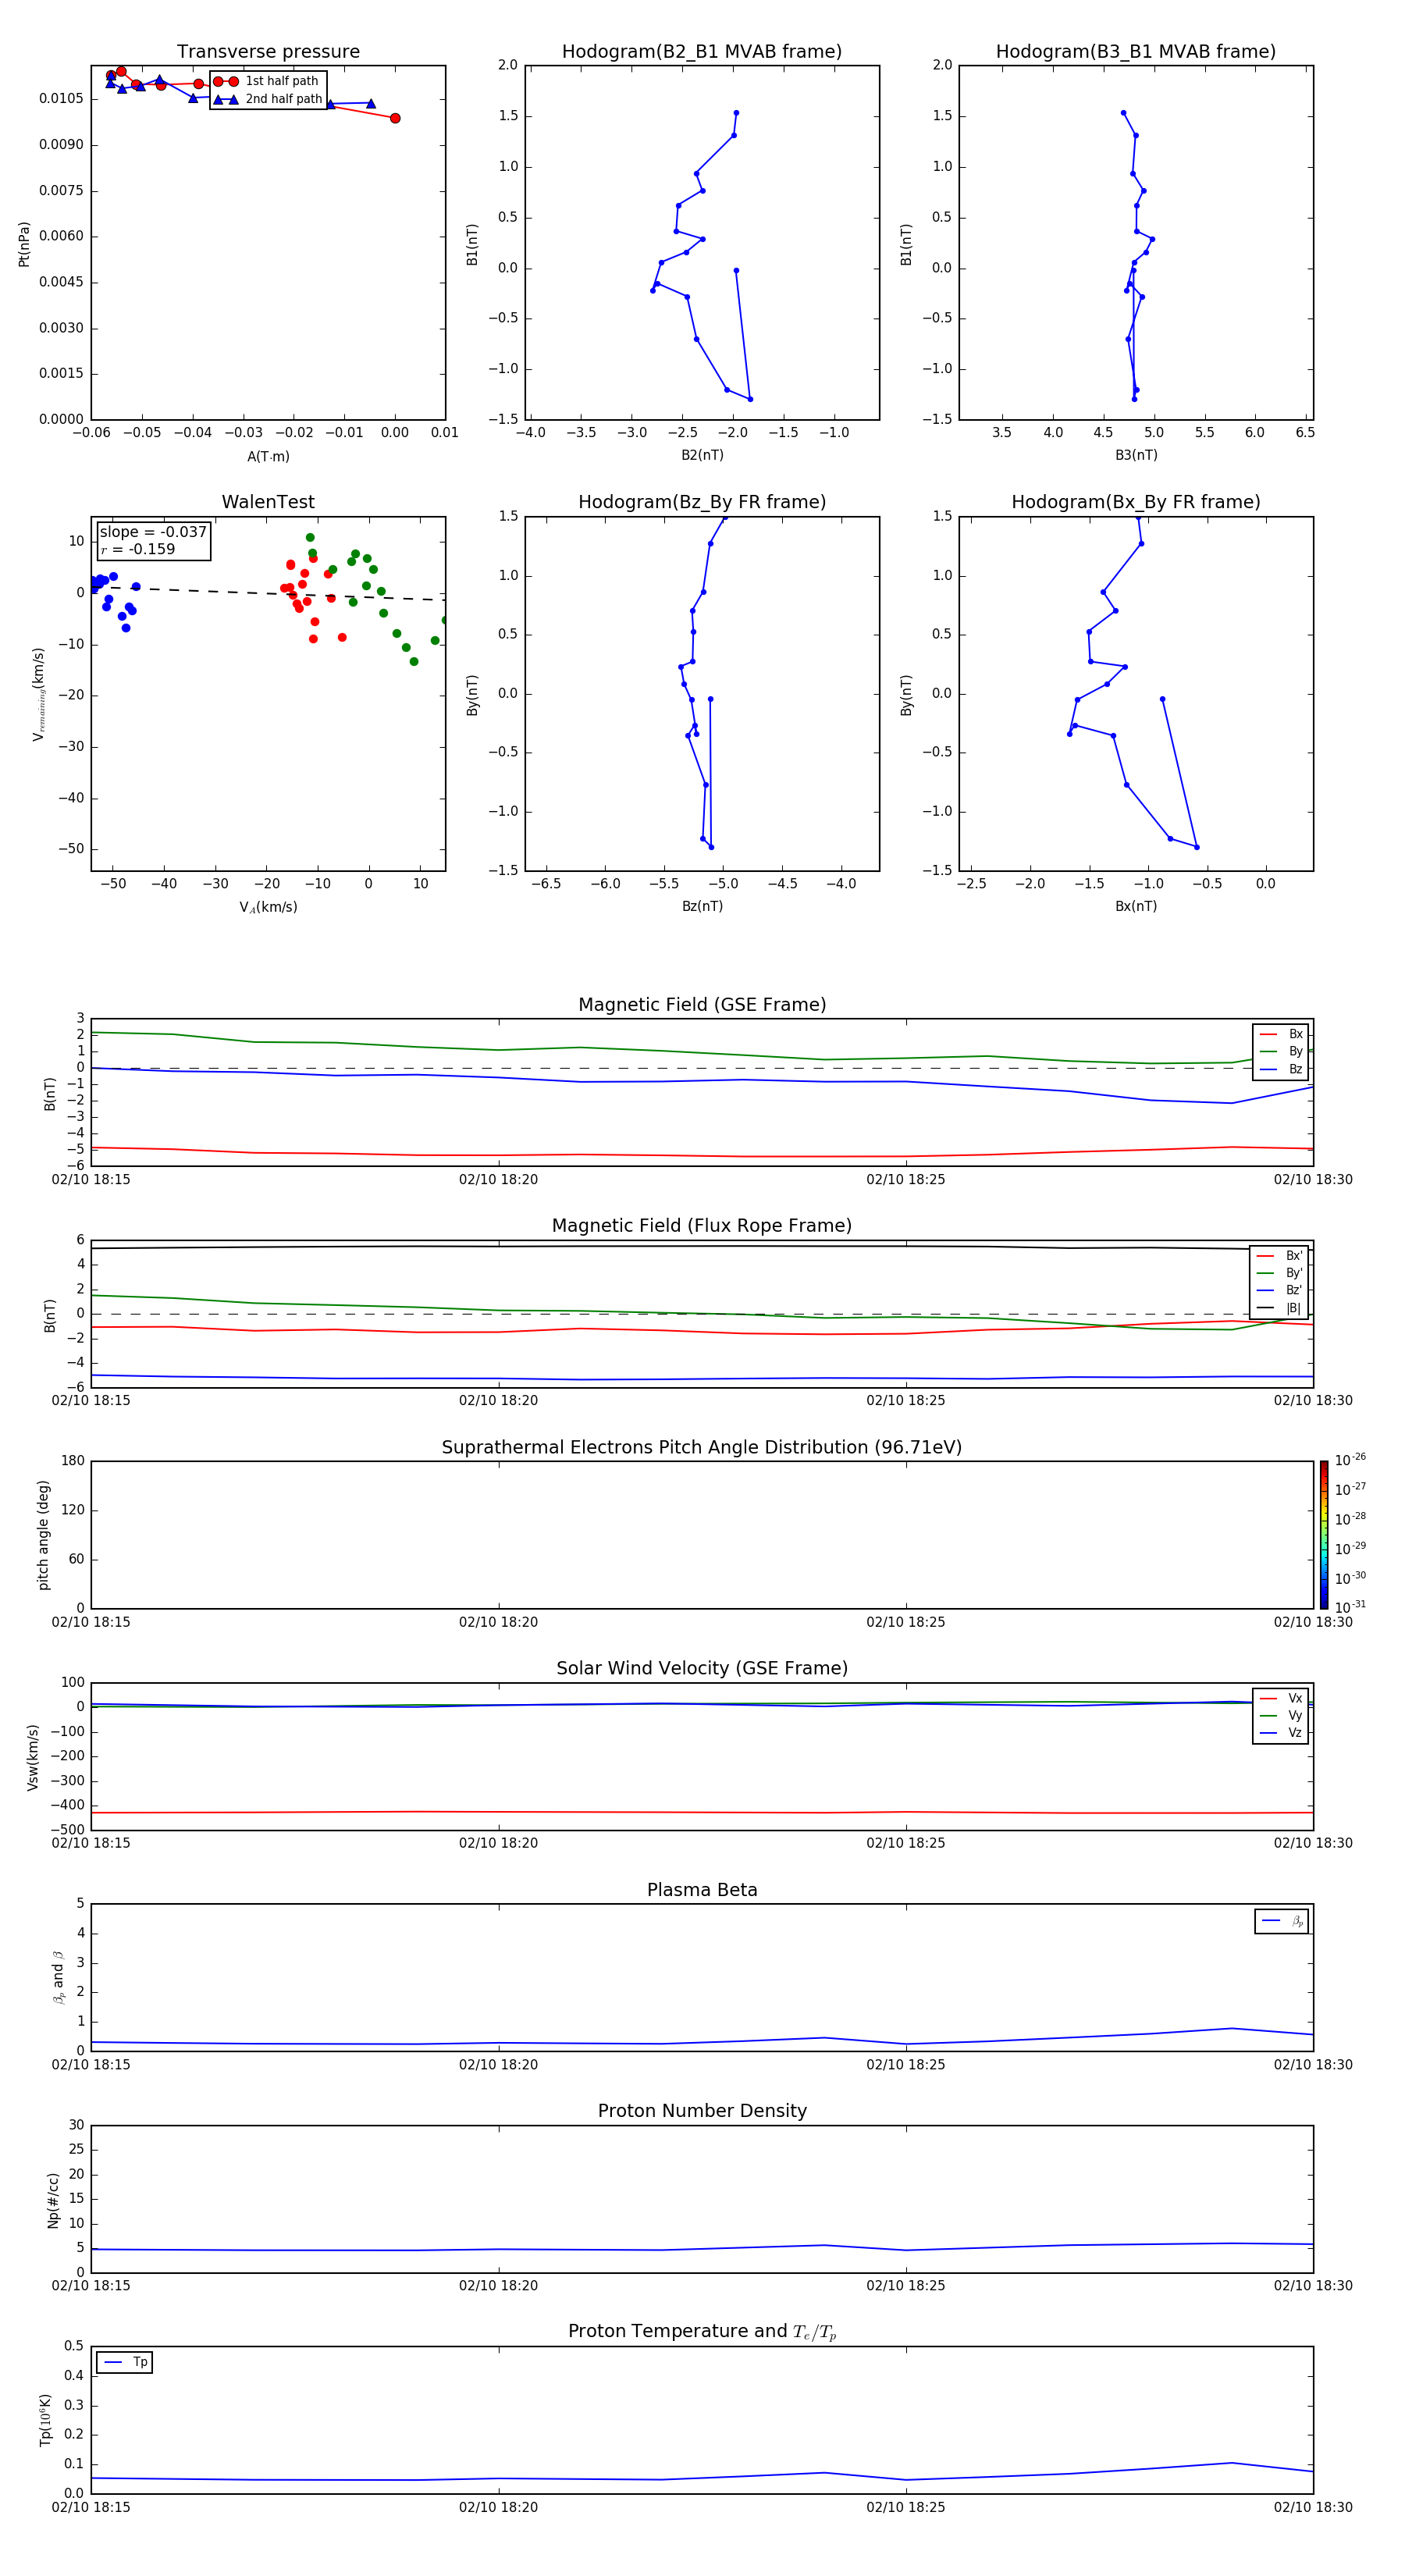Select the colorbar's top label 10^-26
This screenshot has width=1405, height=2576.
click(1350, 1459)
